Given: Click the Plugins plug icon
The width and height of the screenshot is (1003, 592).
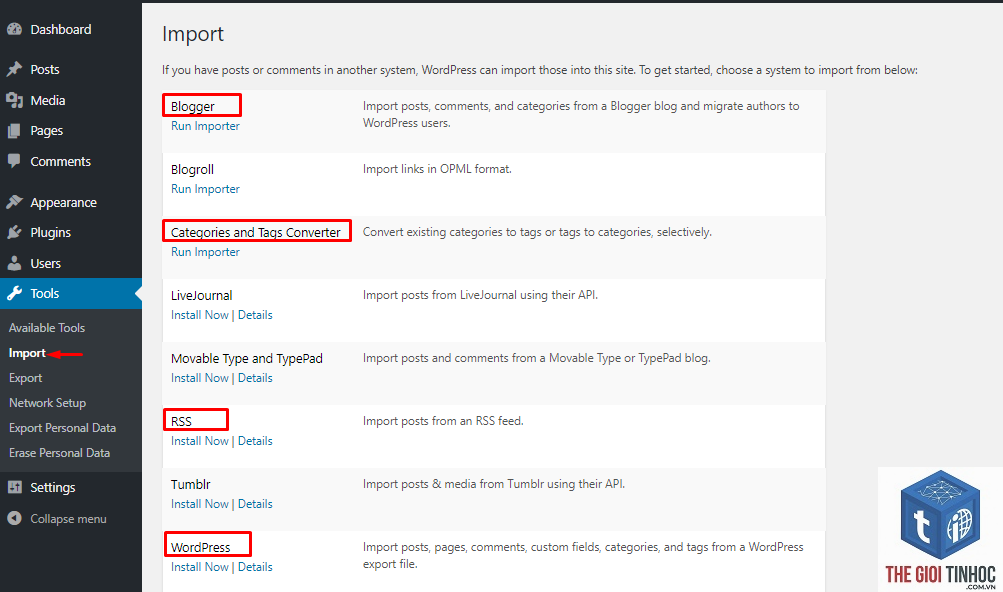Looking at the screenshot, I should (x=14, y=232).
